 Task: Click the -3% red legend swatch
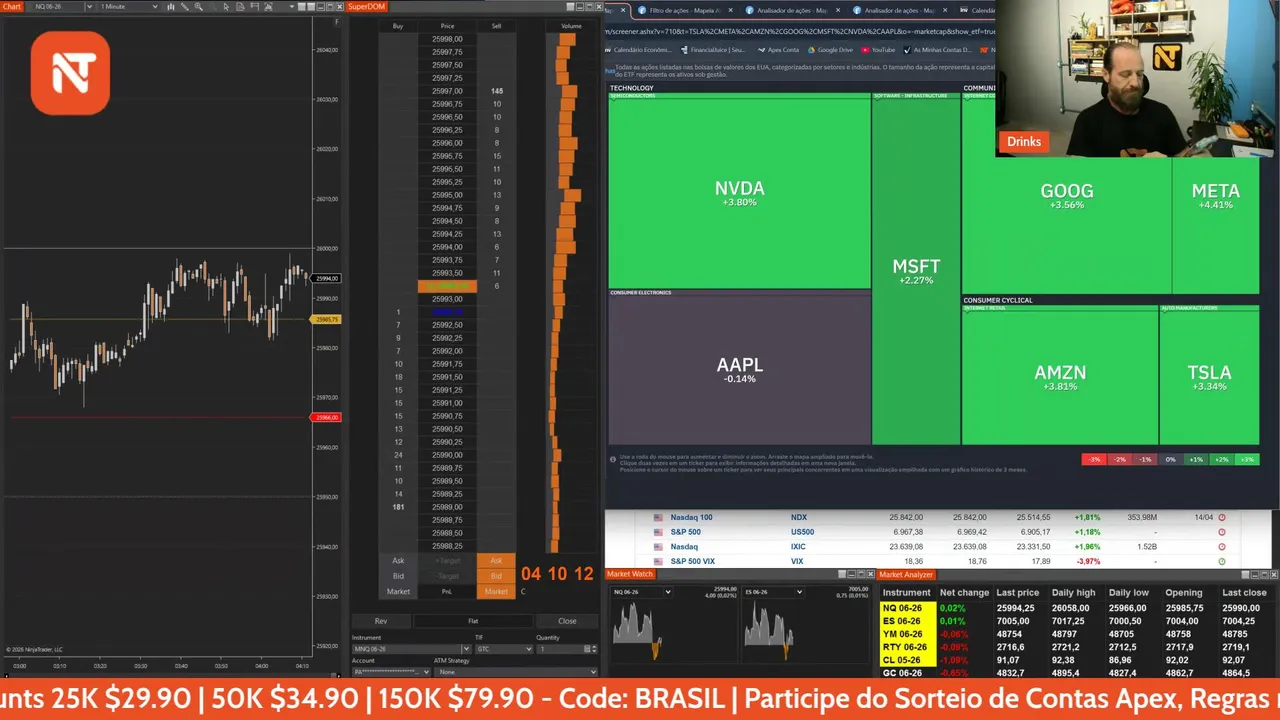coord(1094,459)
